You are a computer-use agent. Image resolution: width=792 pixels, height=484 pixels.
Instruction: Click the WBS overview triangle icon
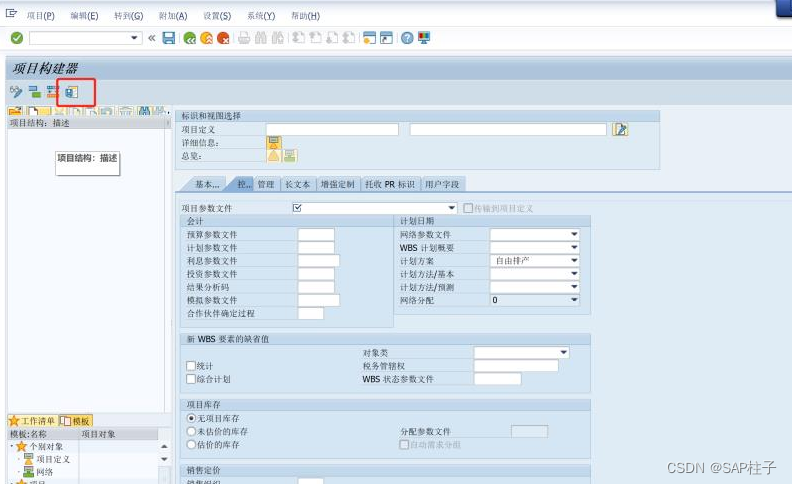[274, 156]
